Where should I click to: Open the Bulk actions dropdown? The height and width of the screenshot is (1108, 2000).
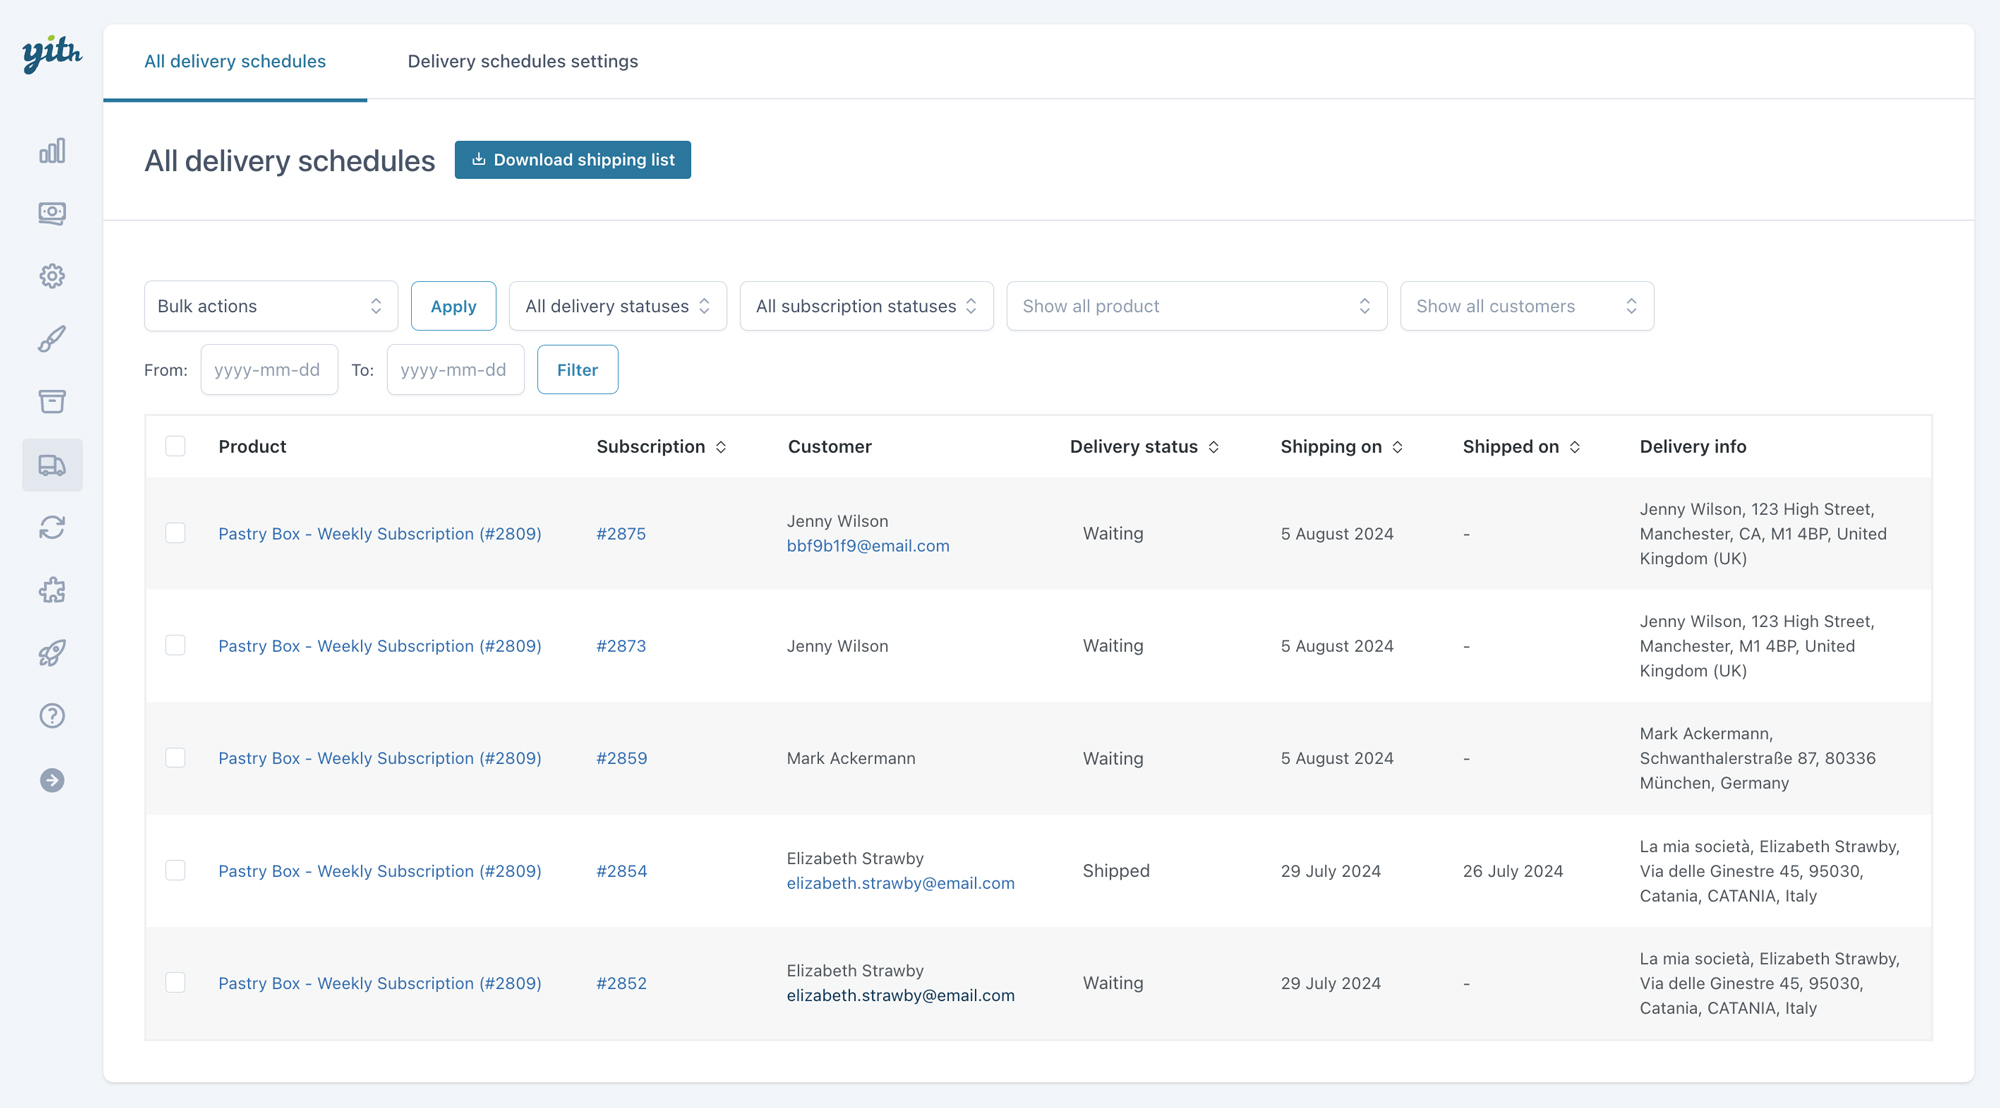coord(270,306)
